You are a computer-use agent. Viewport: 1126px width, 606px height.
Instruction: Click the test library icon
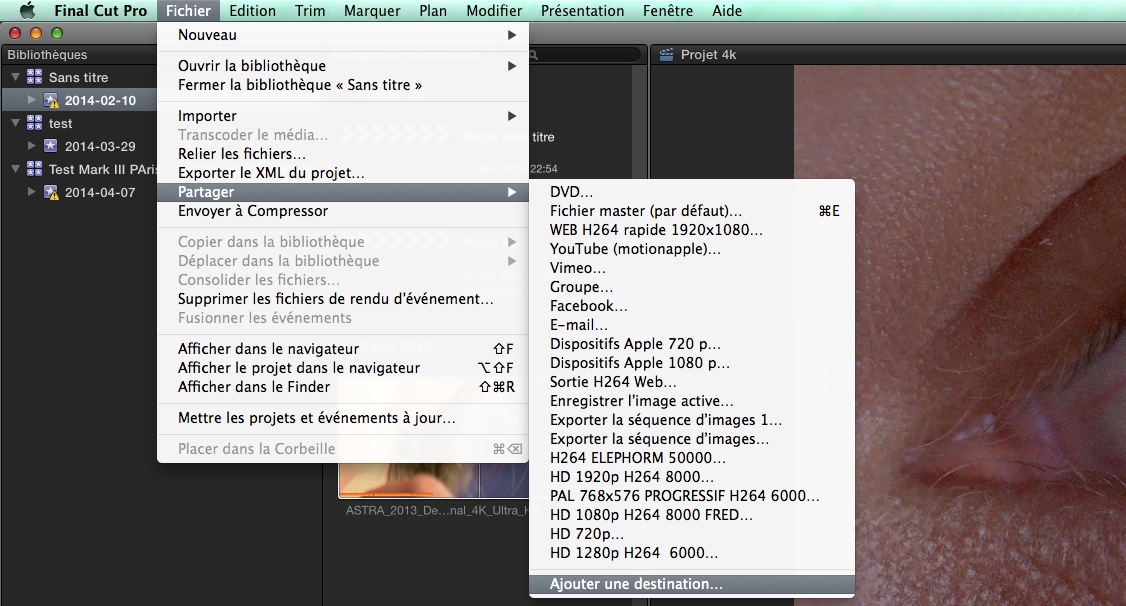coord(35,123)
